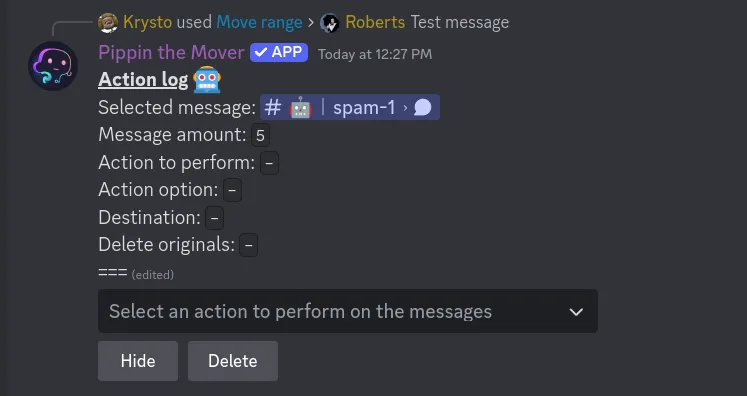Click the 'Test message' reply preview
747x396 pixels.
[460, 22]
